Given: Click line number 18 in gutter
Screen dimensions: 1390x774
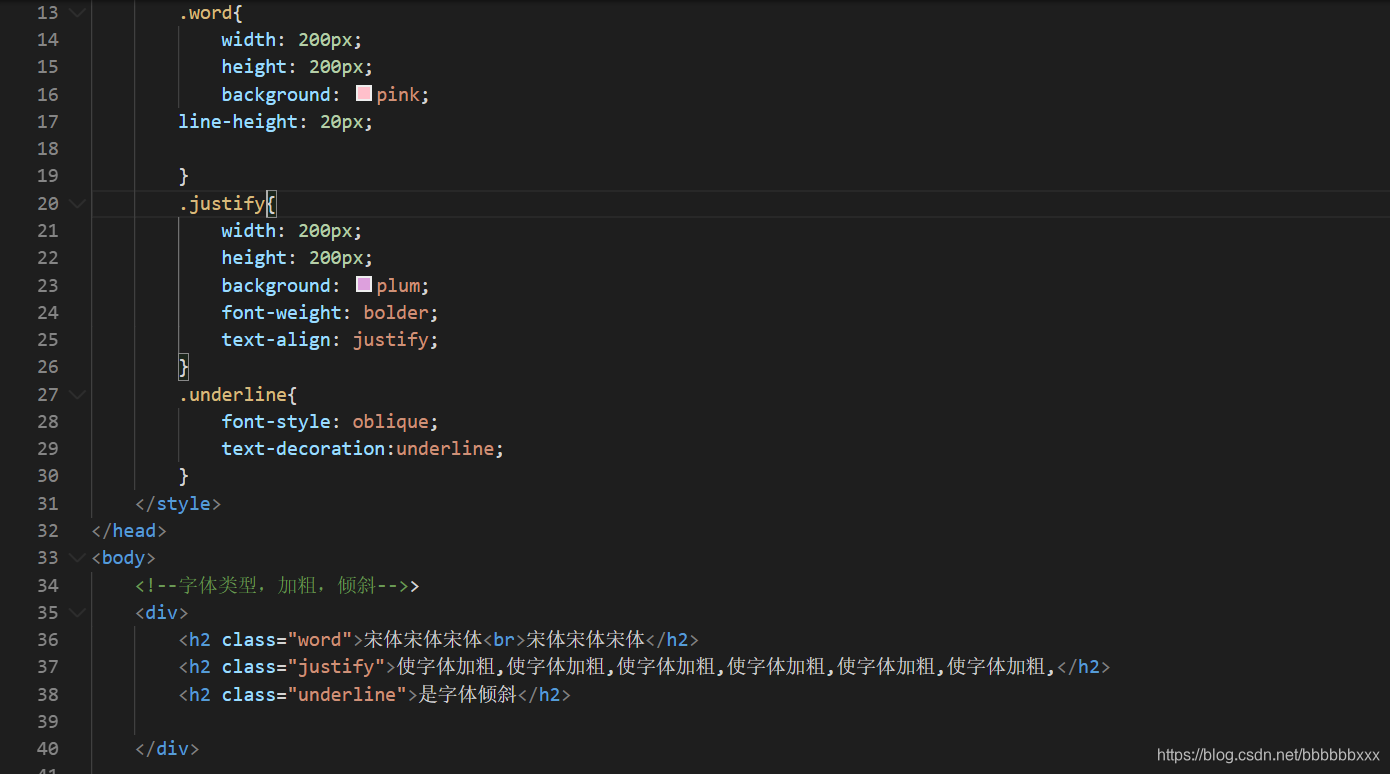Looking at the screenshot, I should (x=47, y=149).
